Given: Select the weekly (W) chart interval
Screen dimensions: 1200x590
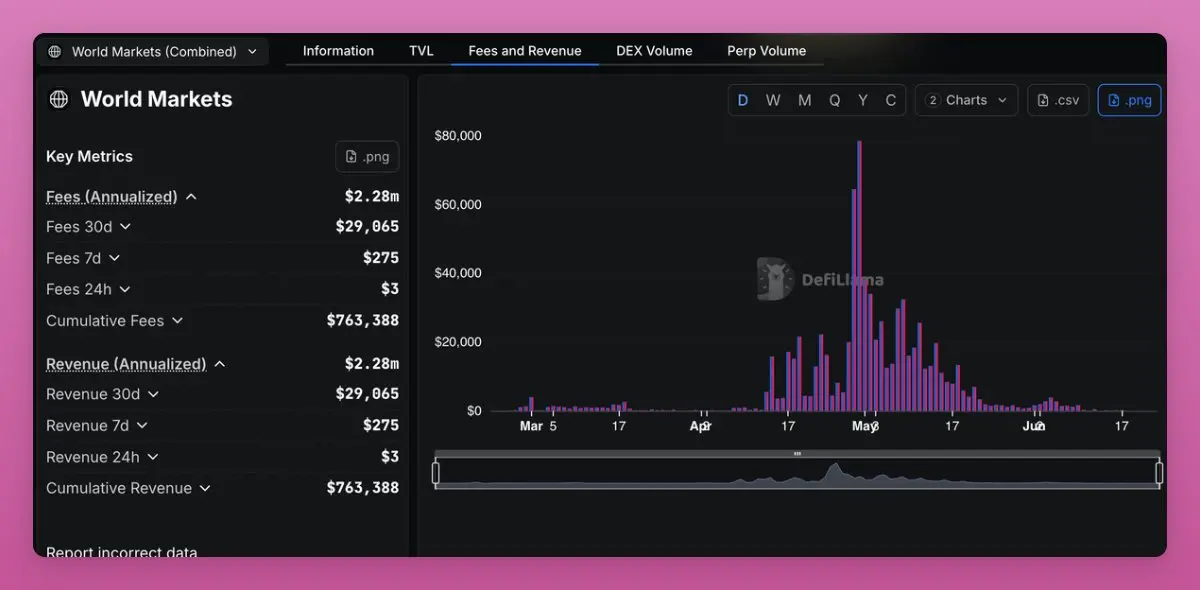Looking at the screenshot, I should [x=773, y=100].
